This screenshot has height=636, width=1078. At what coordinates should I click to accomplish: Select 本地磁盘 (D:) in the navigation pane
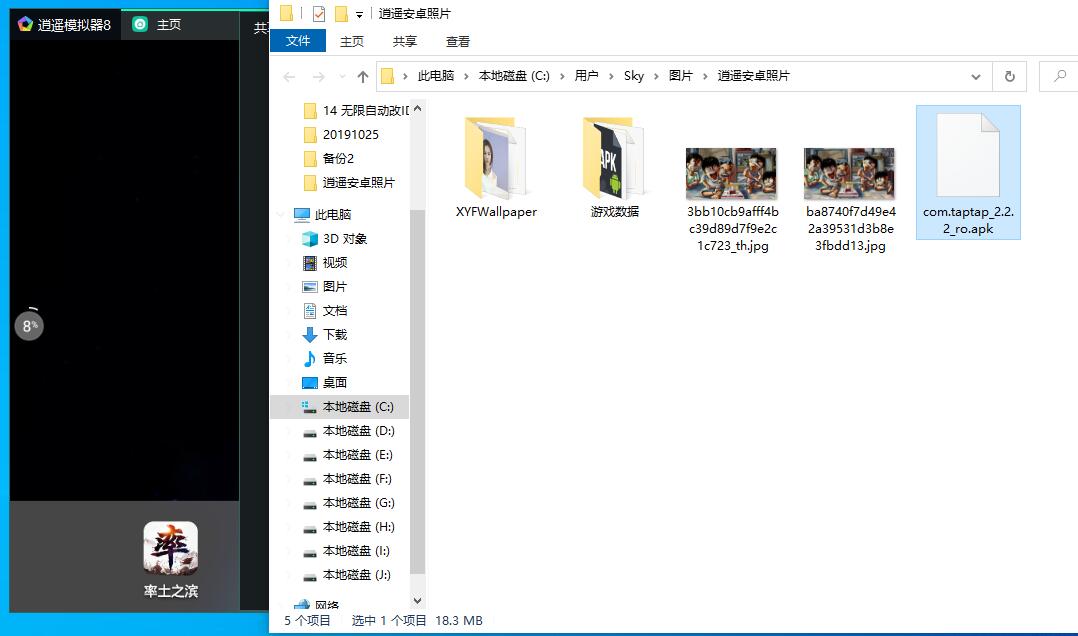358,431
